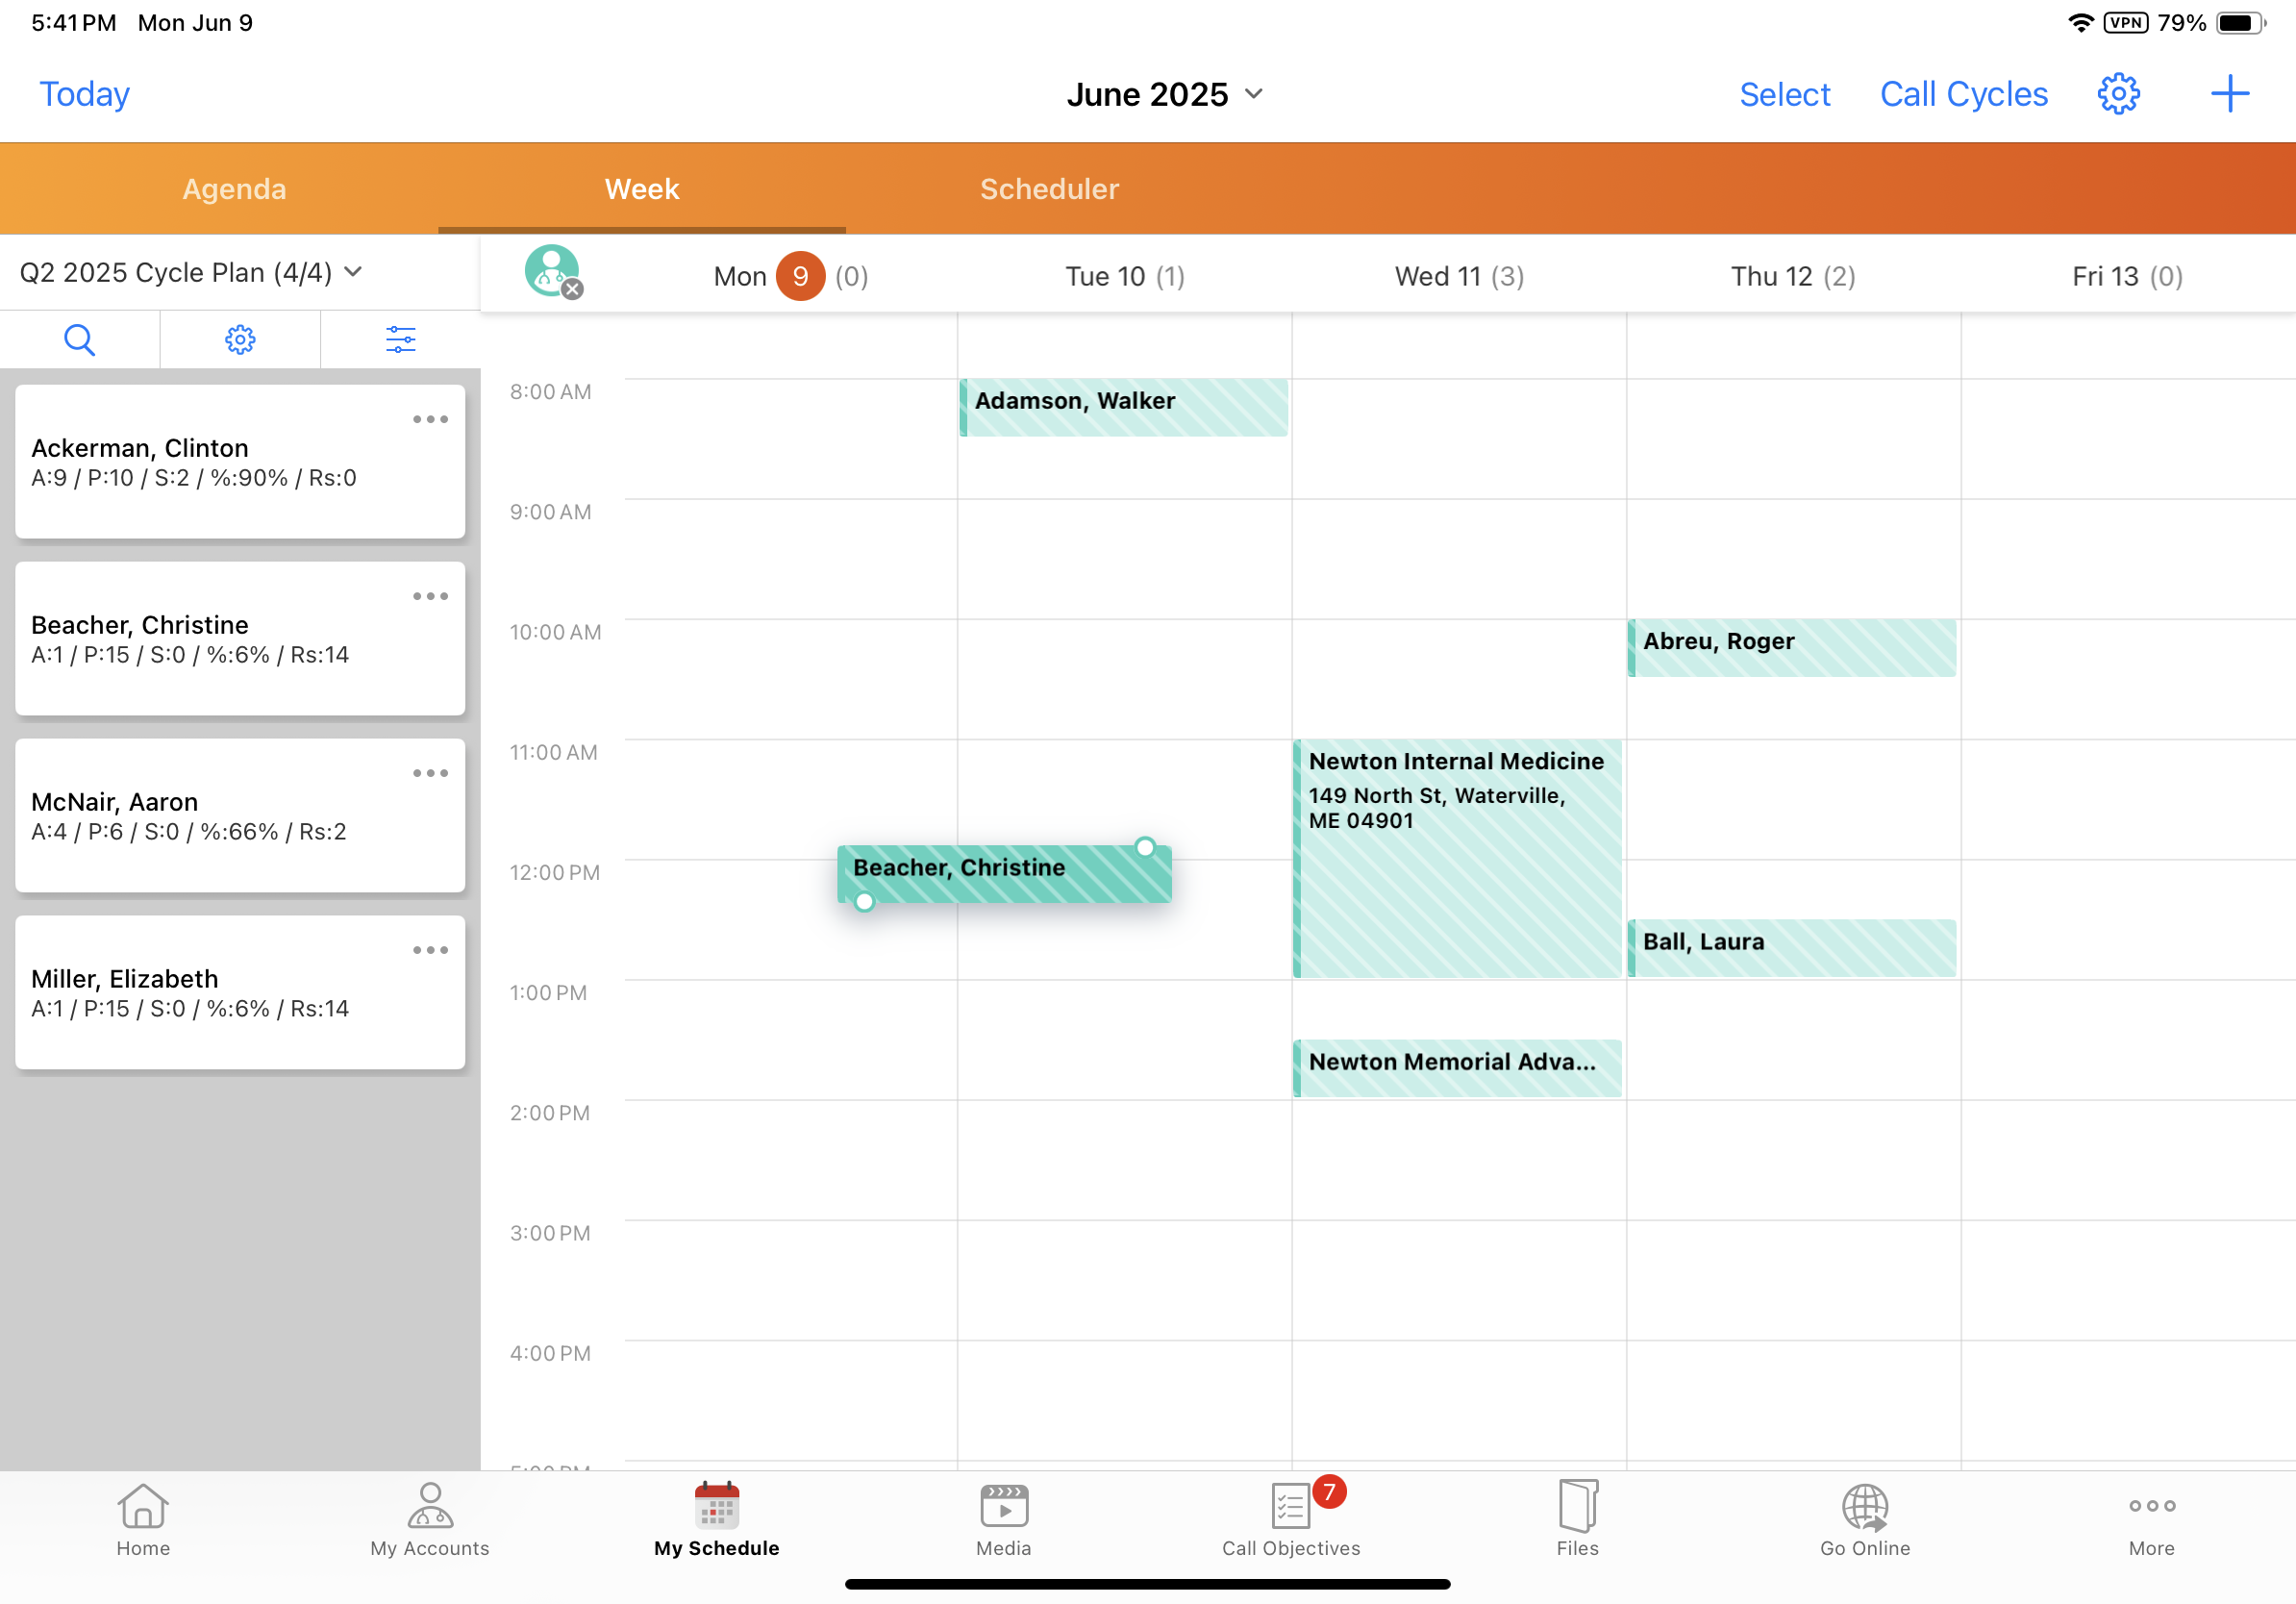Expand the Q2 2025 Cycle Plan dropdown

(x=190, y=272)
